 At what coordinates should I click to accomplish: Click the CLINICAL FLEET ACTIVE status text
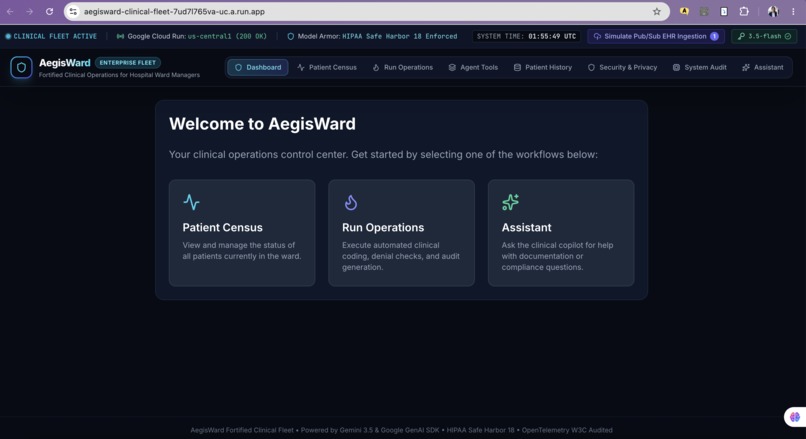55,36
